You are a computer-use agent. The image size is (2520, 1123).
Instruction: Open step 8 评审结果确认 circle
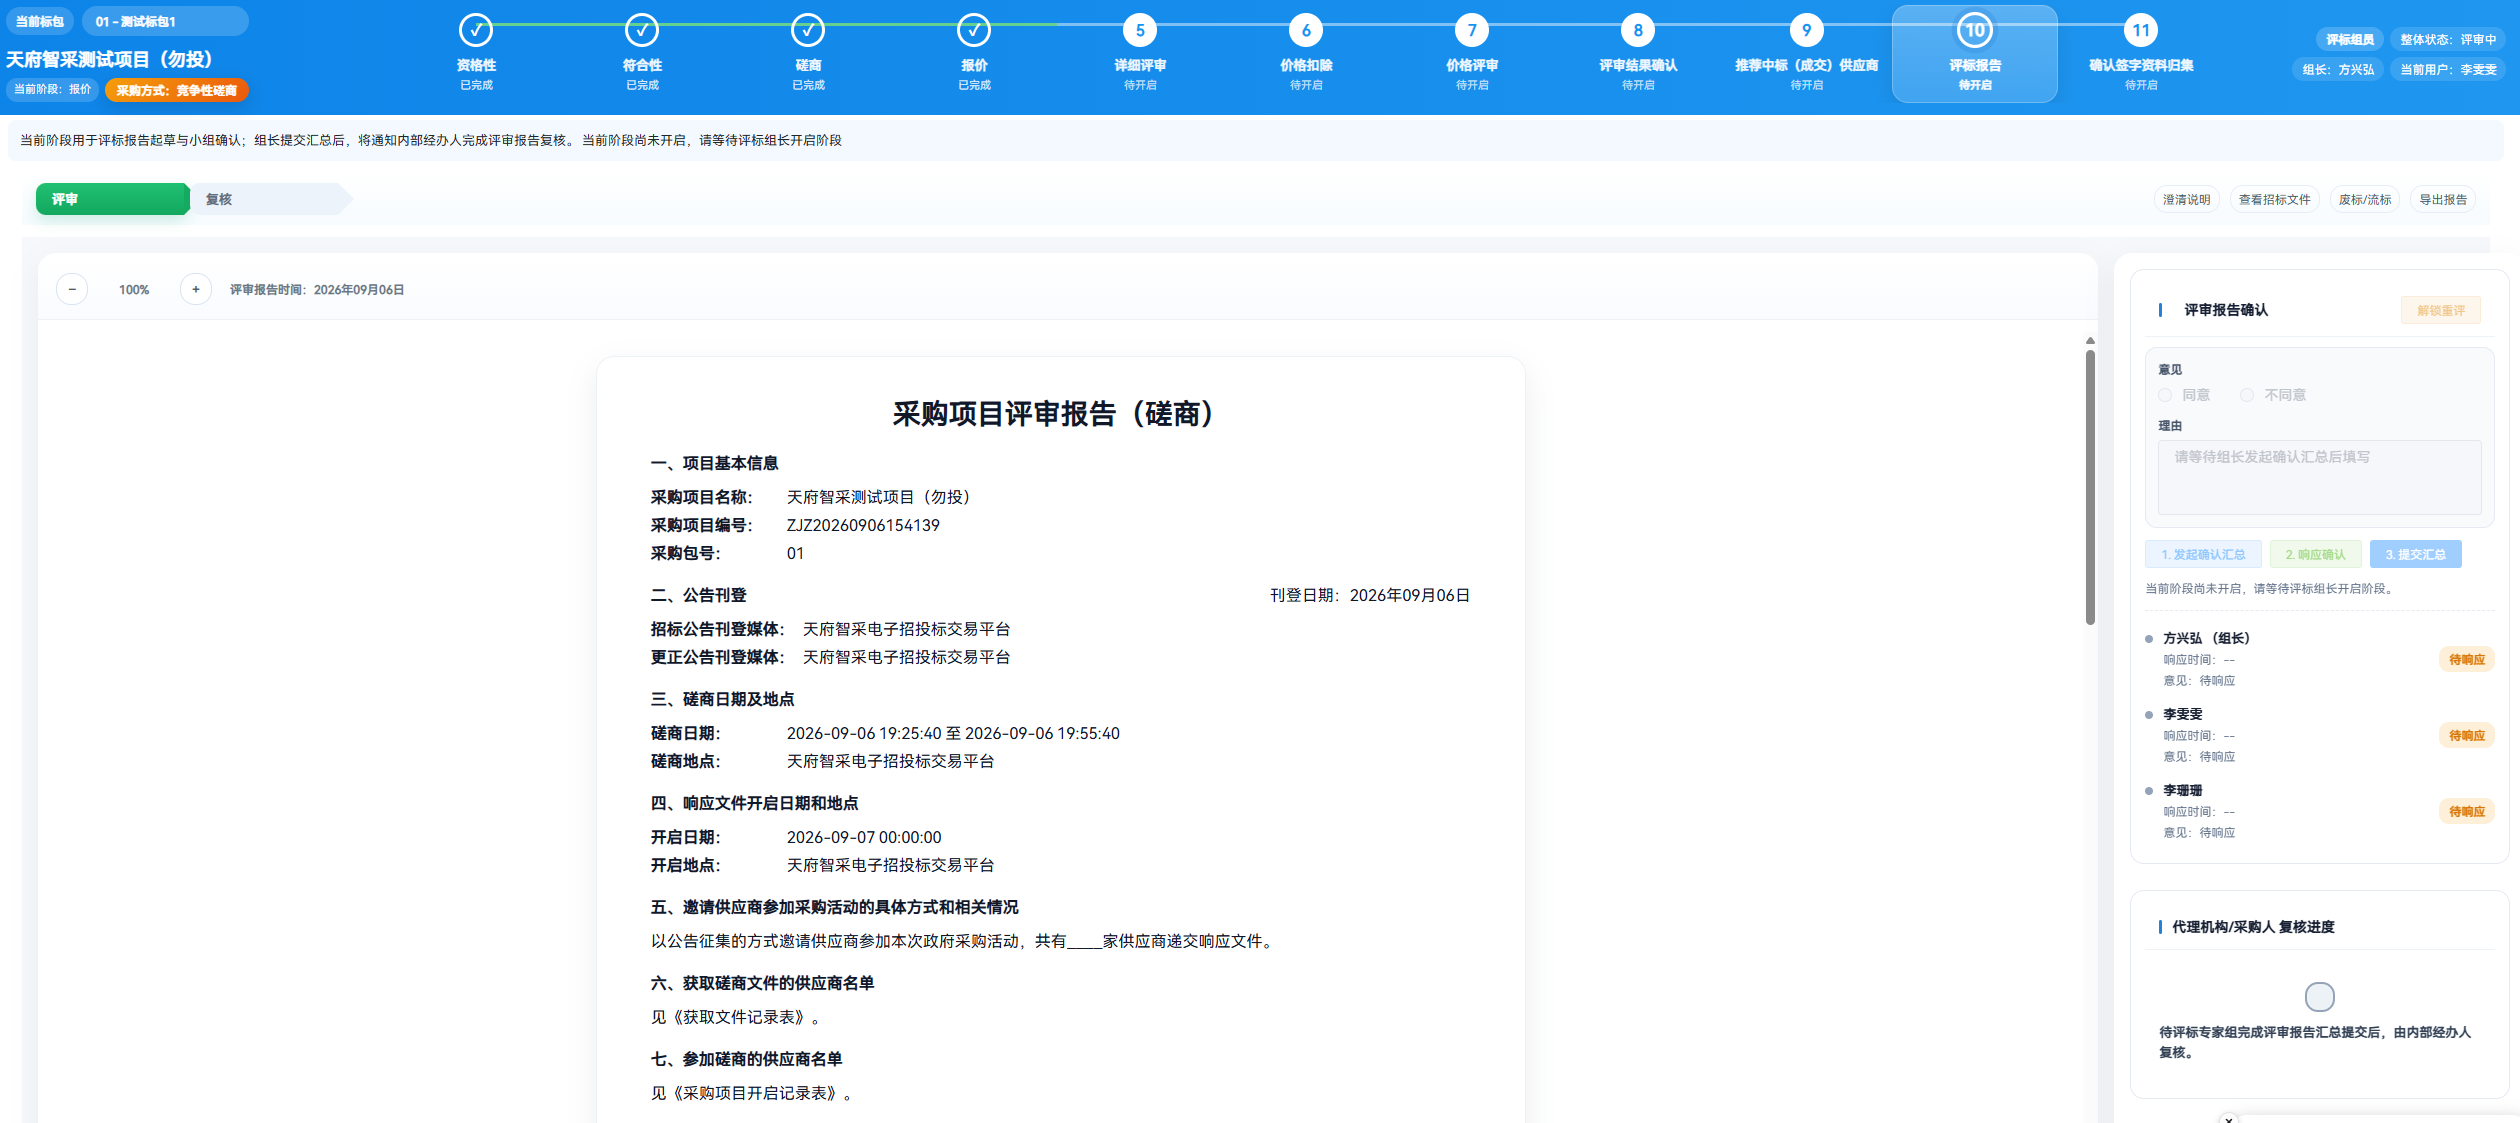click(1638, 31)
